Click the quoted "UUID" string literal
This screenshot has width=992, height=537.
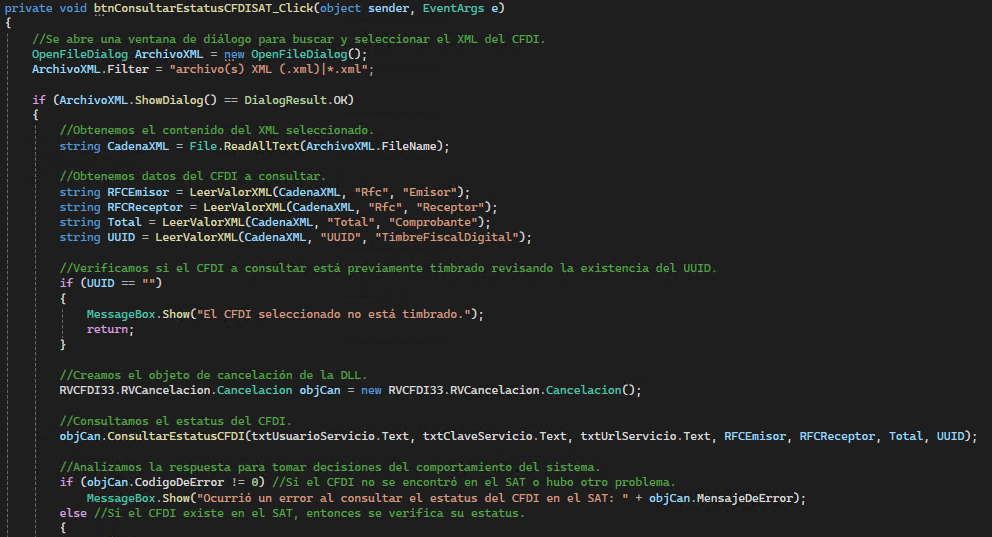pyautogui.click(x=341, y=237)
